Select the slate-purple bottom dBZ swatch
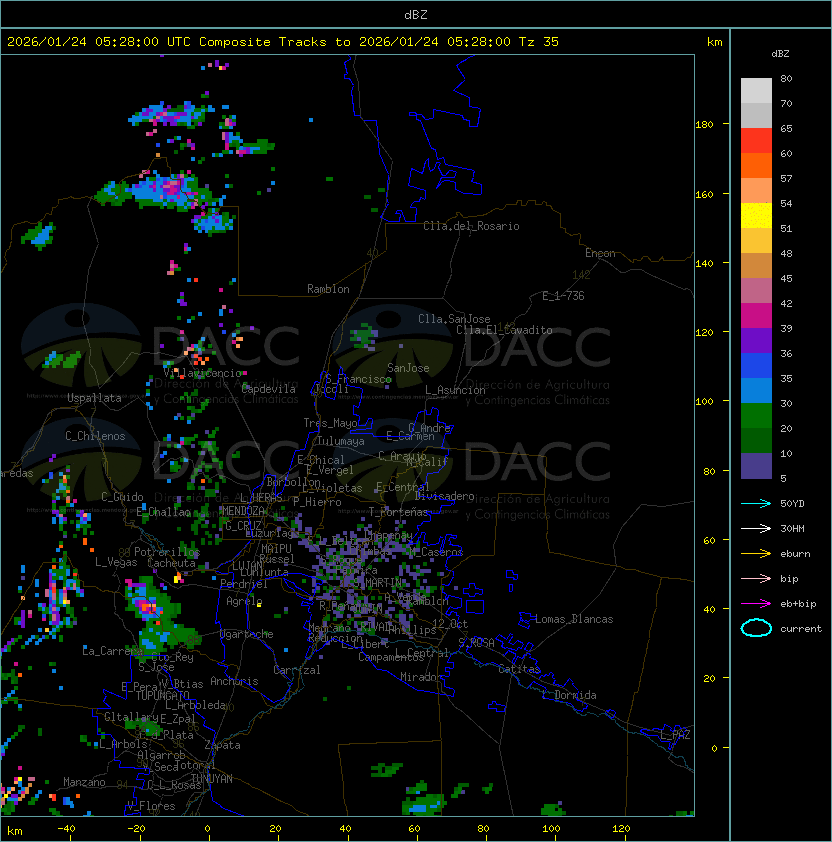Image resolution: width=832 pixels, height=842 pixels. point(756,466)
